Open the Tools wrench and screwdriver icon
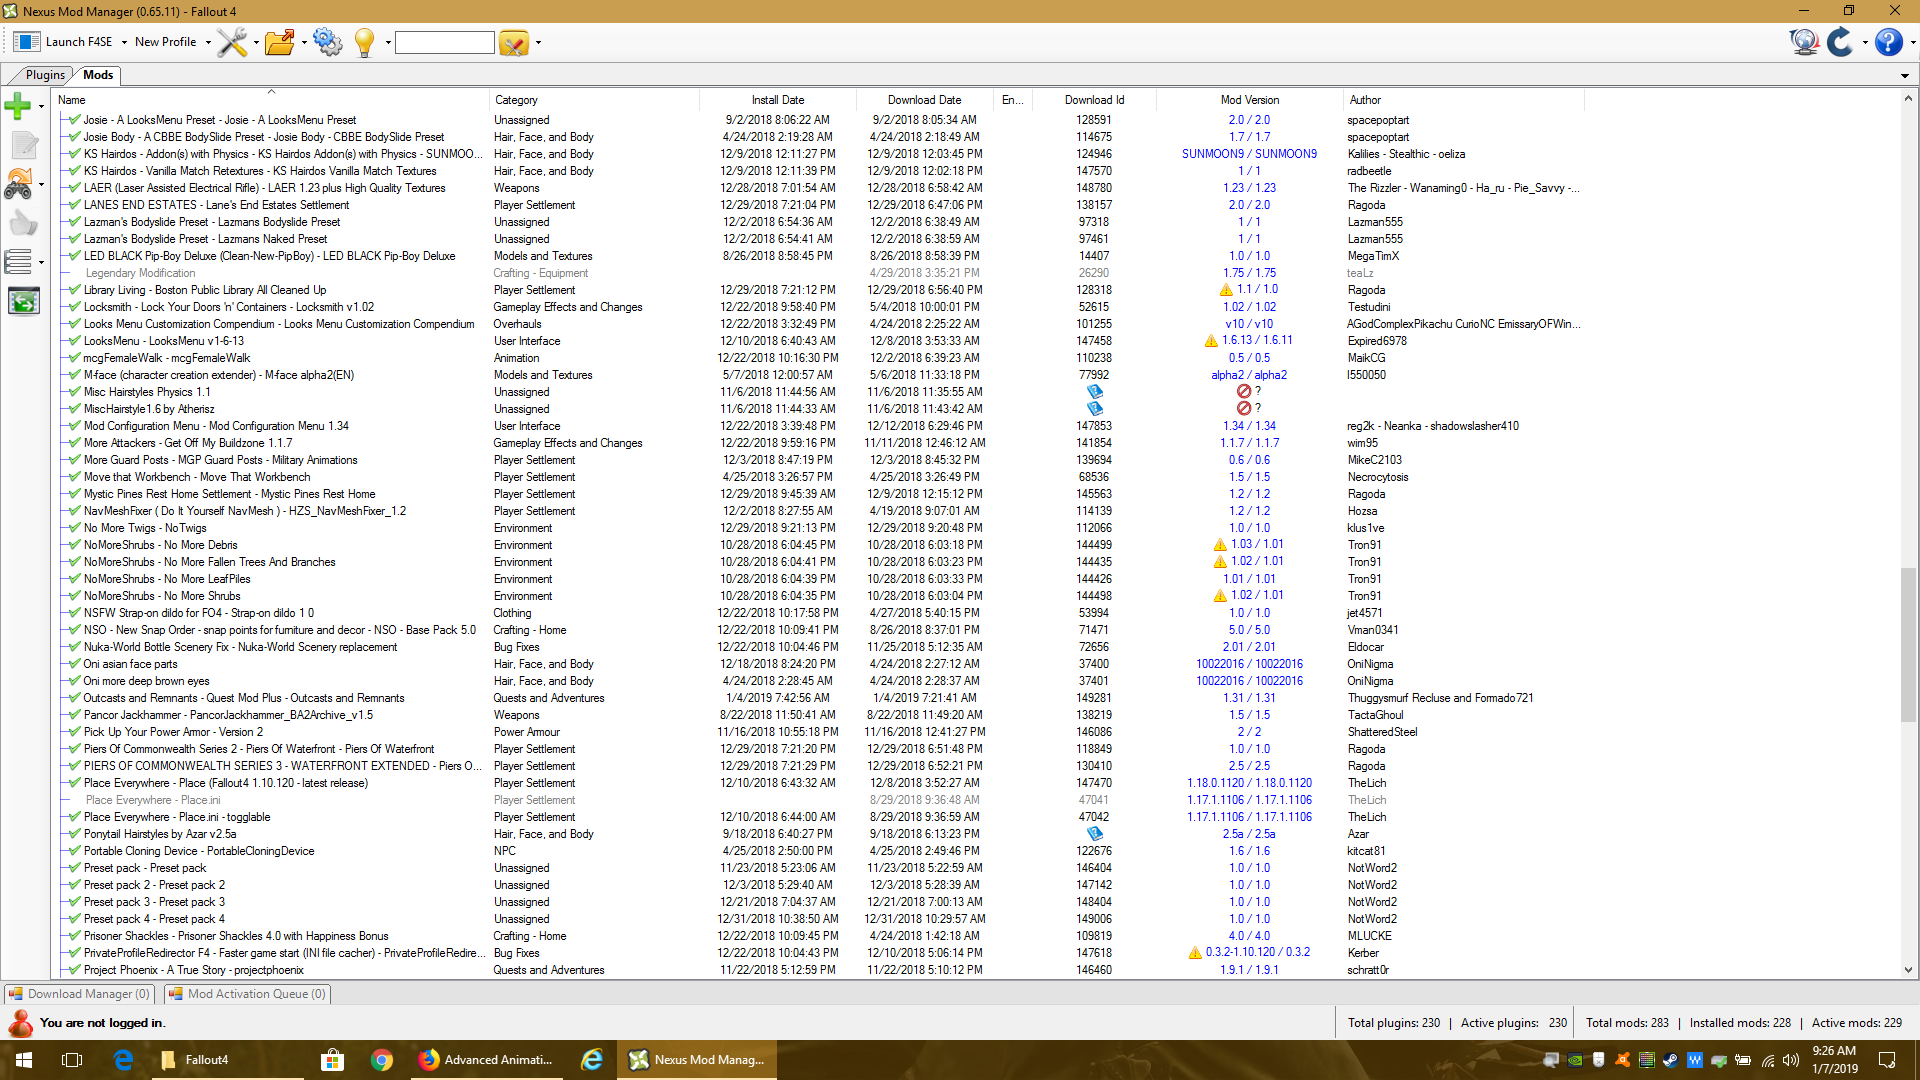1920x1080 pixels. tap(232, 42)
